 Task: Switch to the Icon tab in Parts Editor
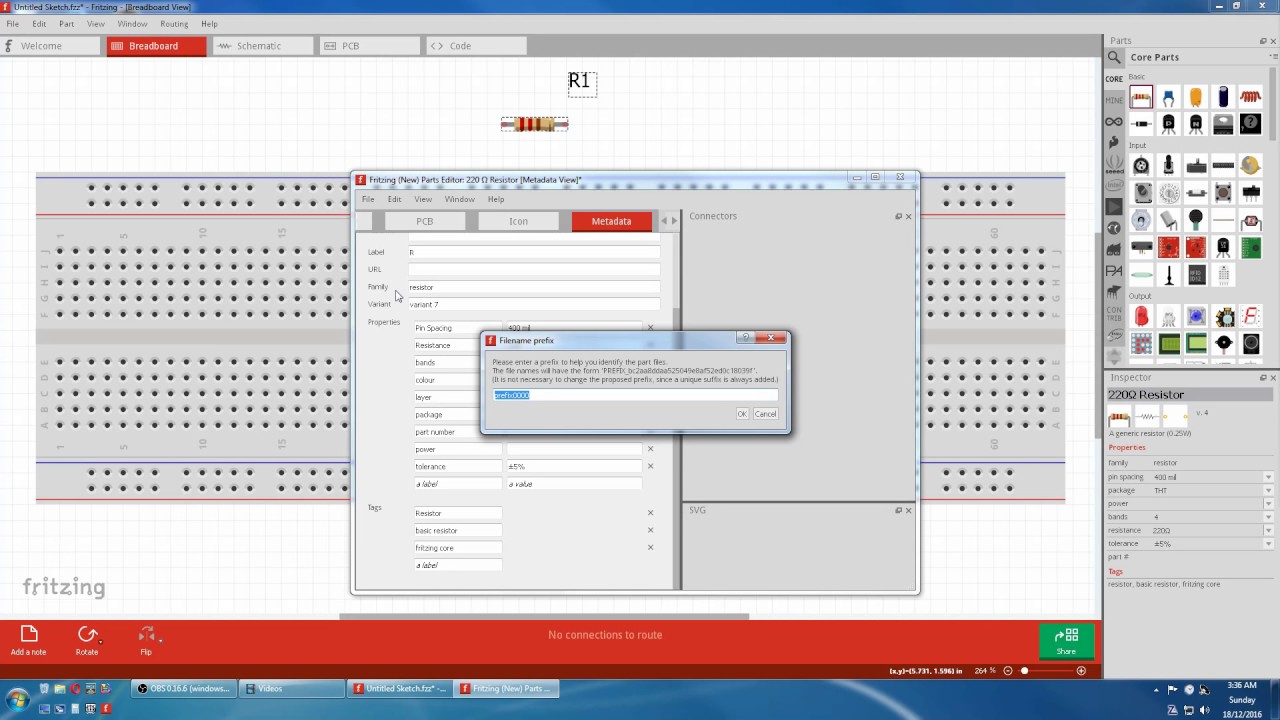click(518, 221)
